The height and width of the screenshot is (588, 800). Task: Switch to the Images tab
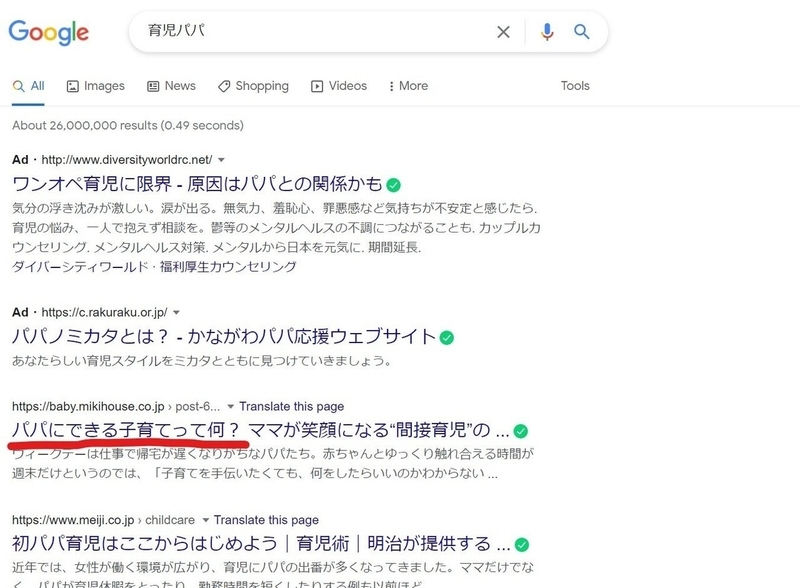point(95,86)
